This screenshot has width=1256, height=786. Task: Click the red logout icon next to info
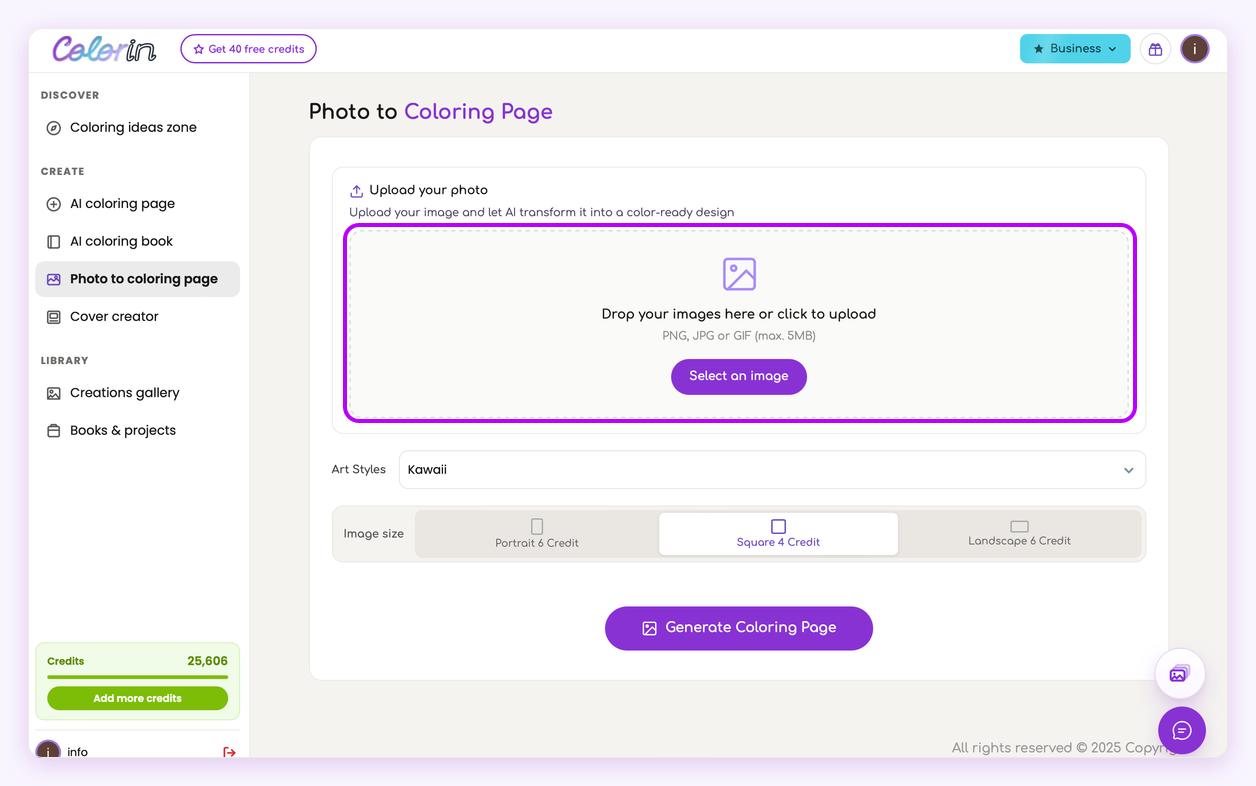pyautogui.click(x=229, y=752)
